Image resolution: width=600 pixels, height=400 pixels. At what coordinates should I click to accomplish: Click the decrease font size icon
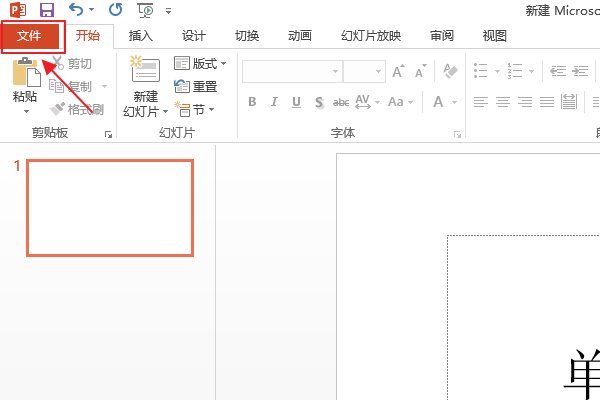point(421,71)
